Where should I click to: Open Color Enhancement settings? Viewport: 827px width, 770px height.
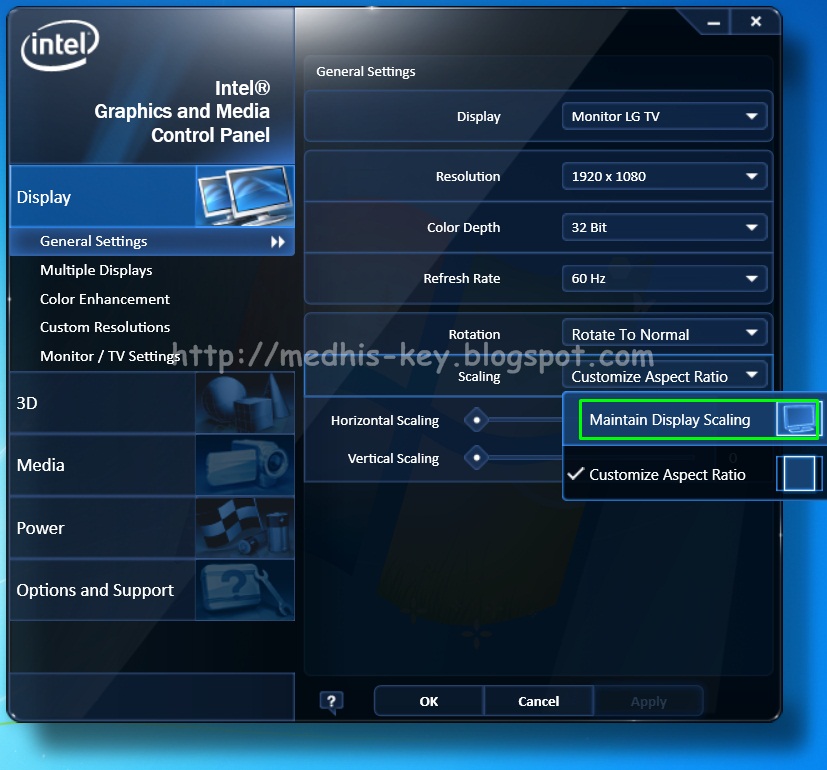point(105,299)
